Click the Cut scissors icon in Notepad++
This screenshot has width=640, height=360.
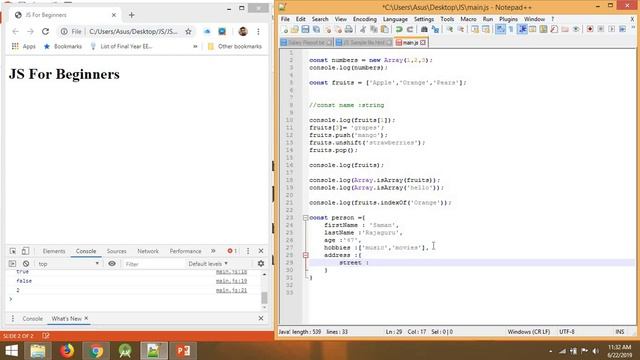coord(363,29)
